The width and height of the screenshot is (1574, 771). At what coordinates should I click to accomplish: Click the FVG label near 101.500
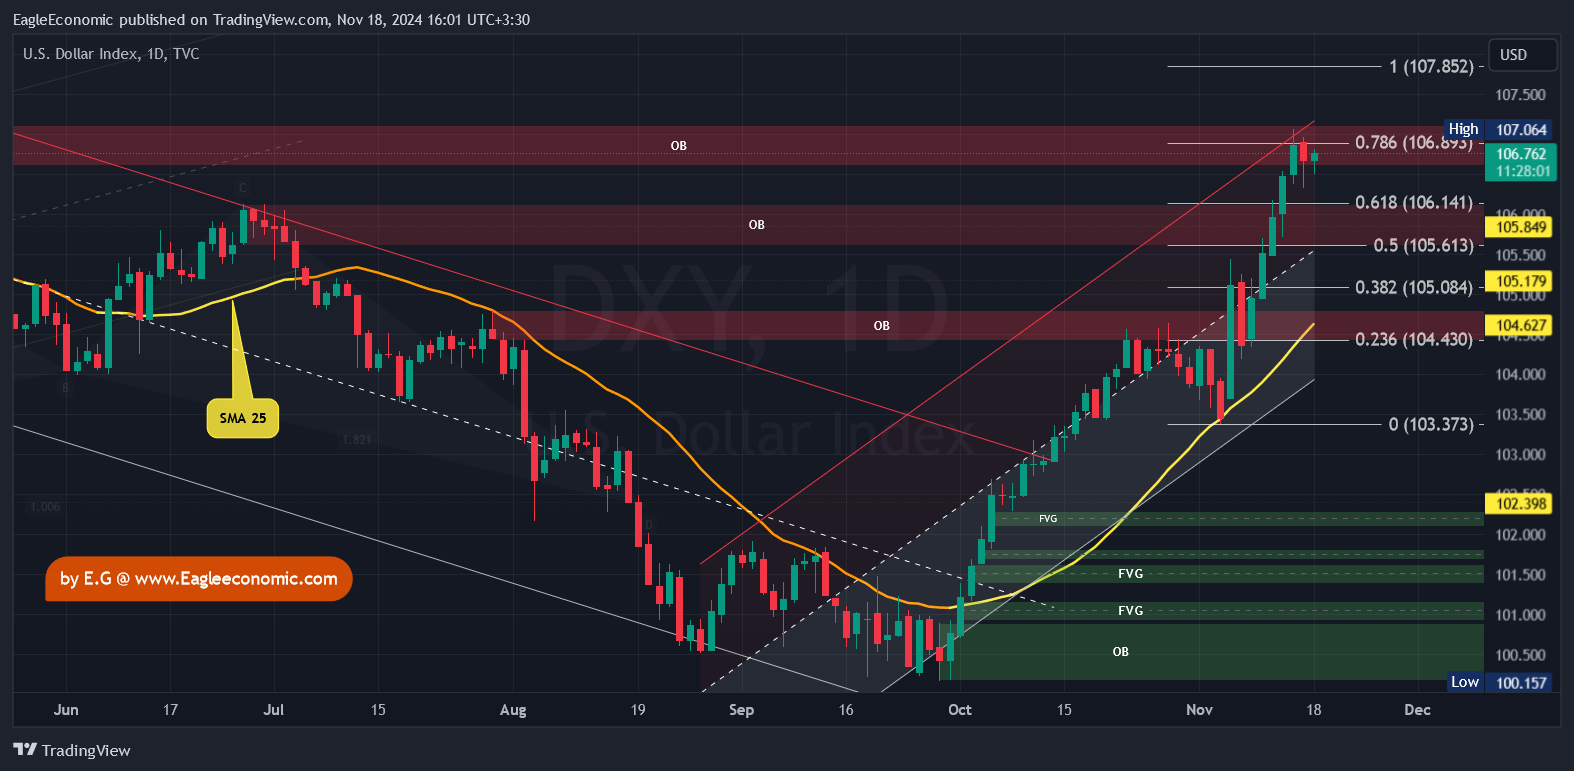pyautogui.click(x=1131, y=574)
